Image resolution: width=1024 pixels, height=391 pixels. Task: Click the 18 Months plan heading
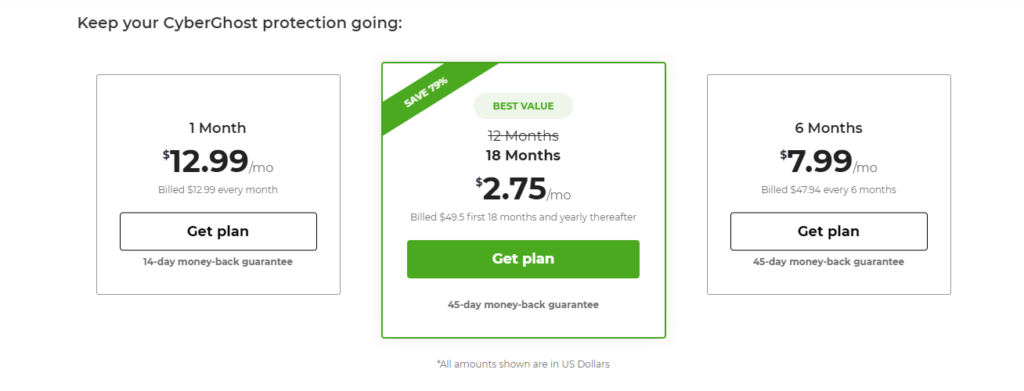[x=523, y=155]
